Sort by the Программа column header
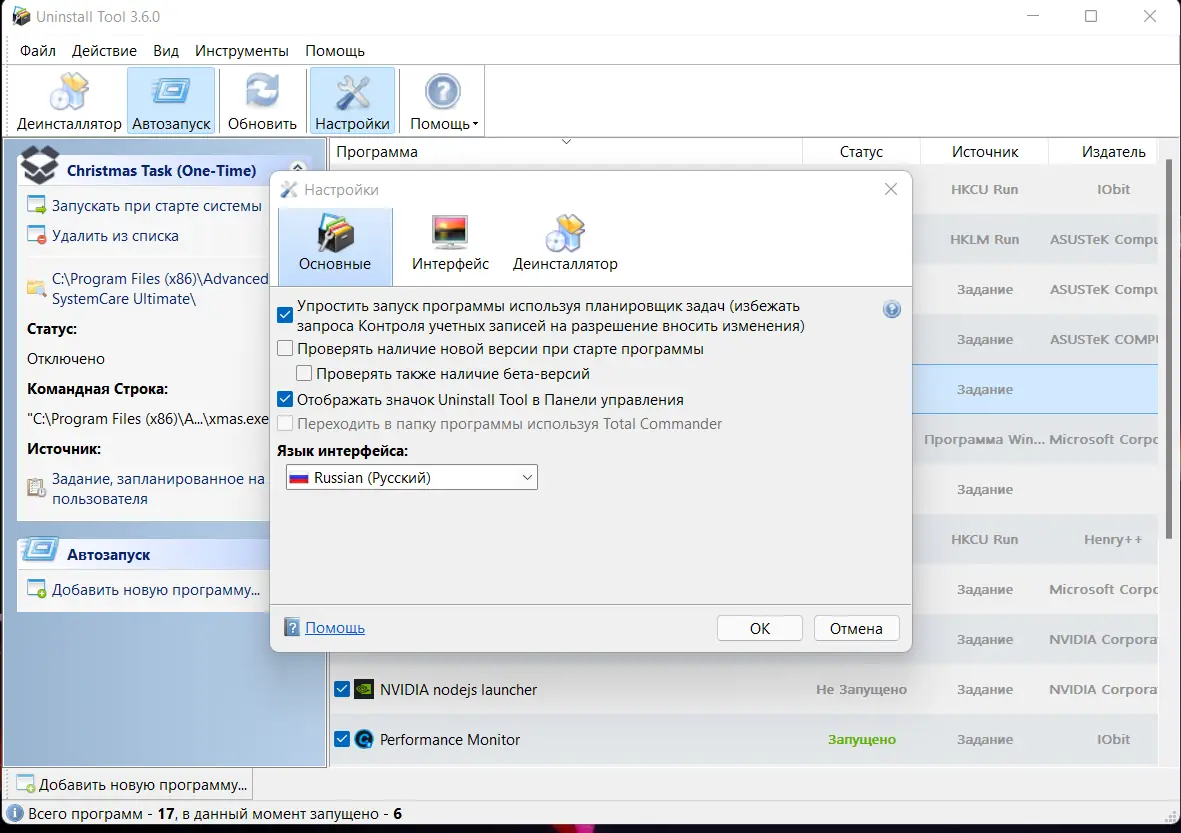The height and width of the screenshot is (833, 1181). coord(566,151)
